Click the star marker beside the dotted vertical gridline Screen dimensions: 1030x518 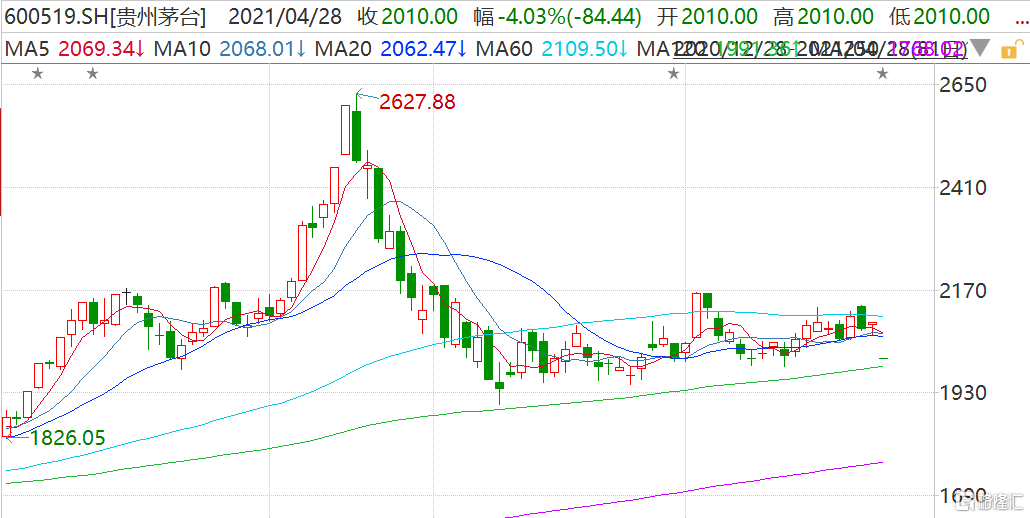pos(673,74)
